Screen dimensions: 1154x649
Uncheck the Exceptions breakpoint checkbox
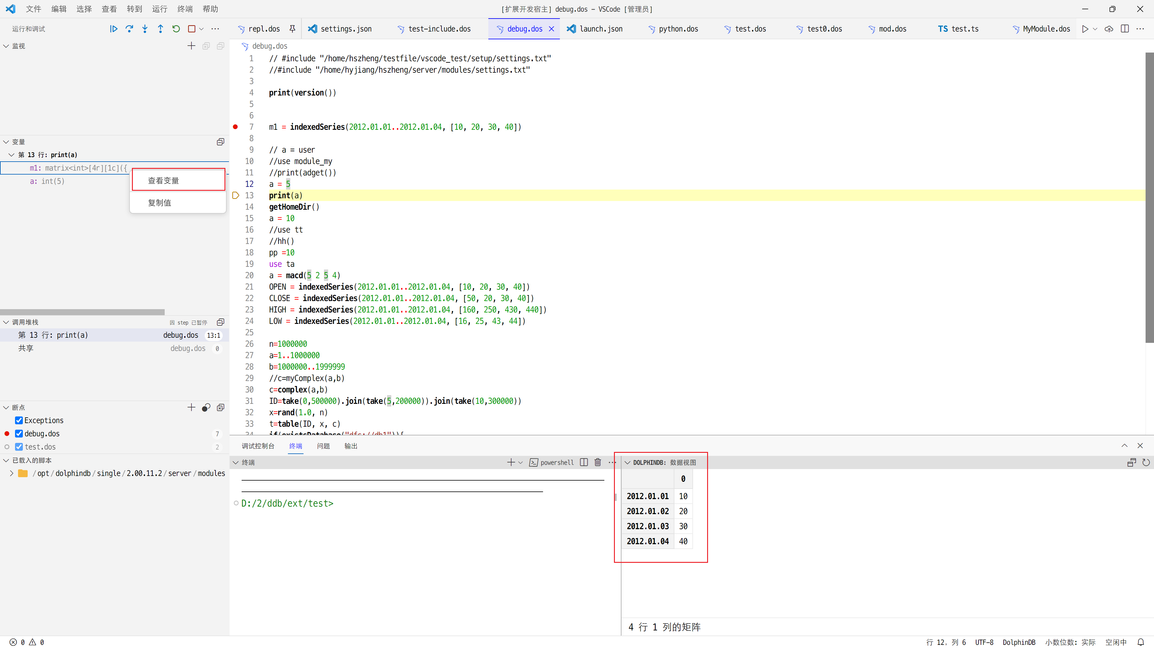[x=19, y=421]
